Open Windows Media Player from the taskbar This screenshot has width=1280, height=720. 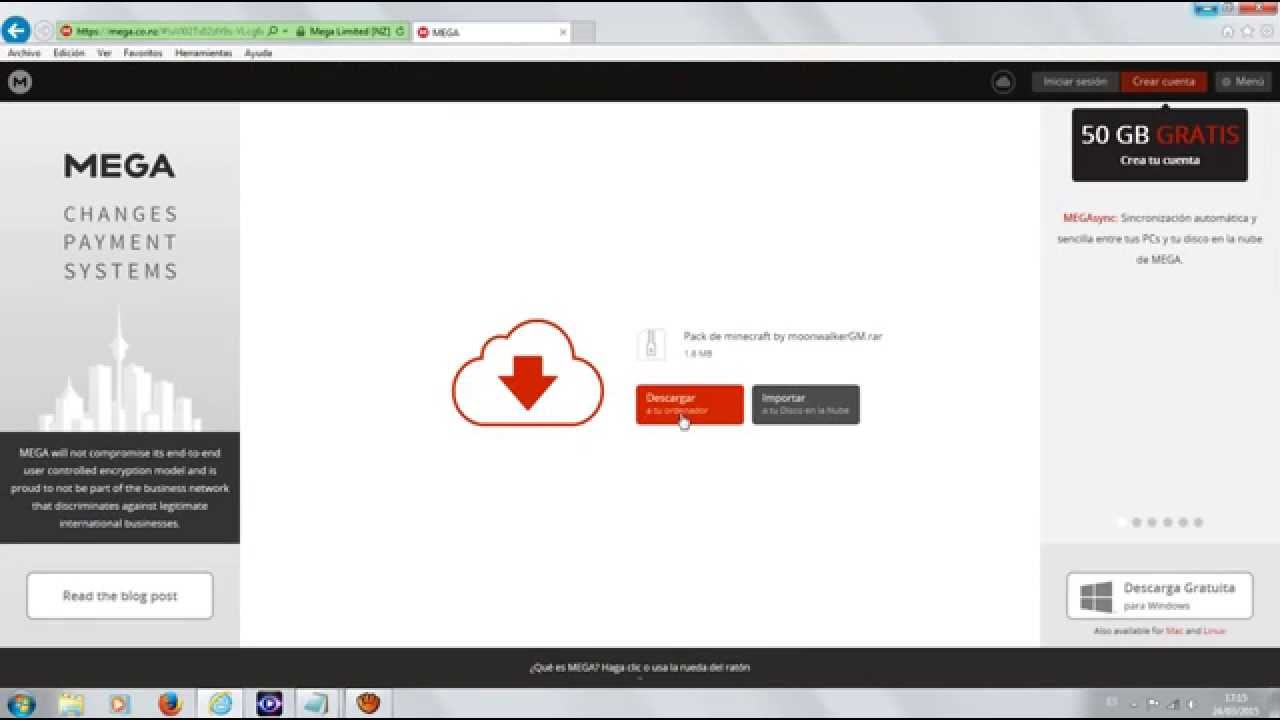point(120,704)
